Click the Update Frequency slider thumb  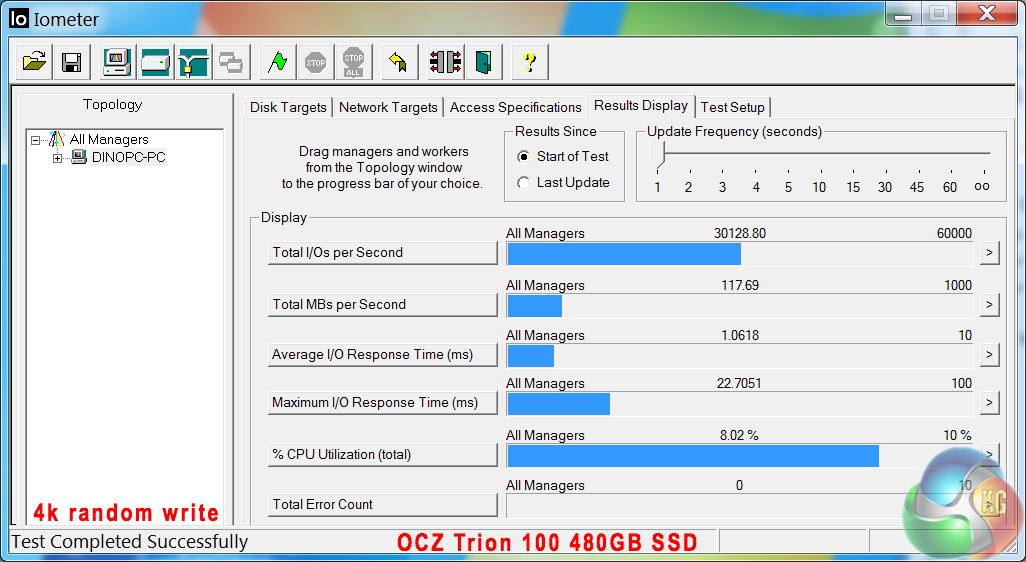[658, 154]
